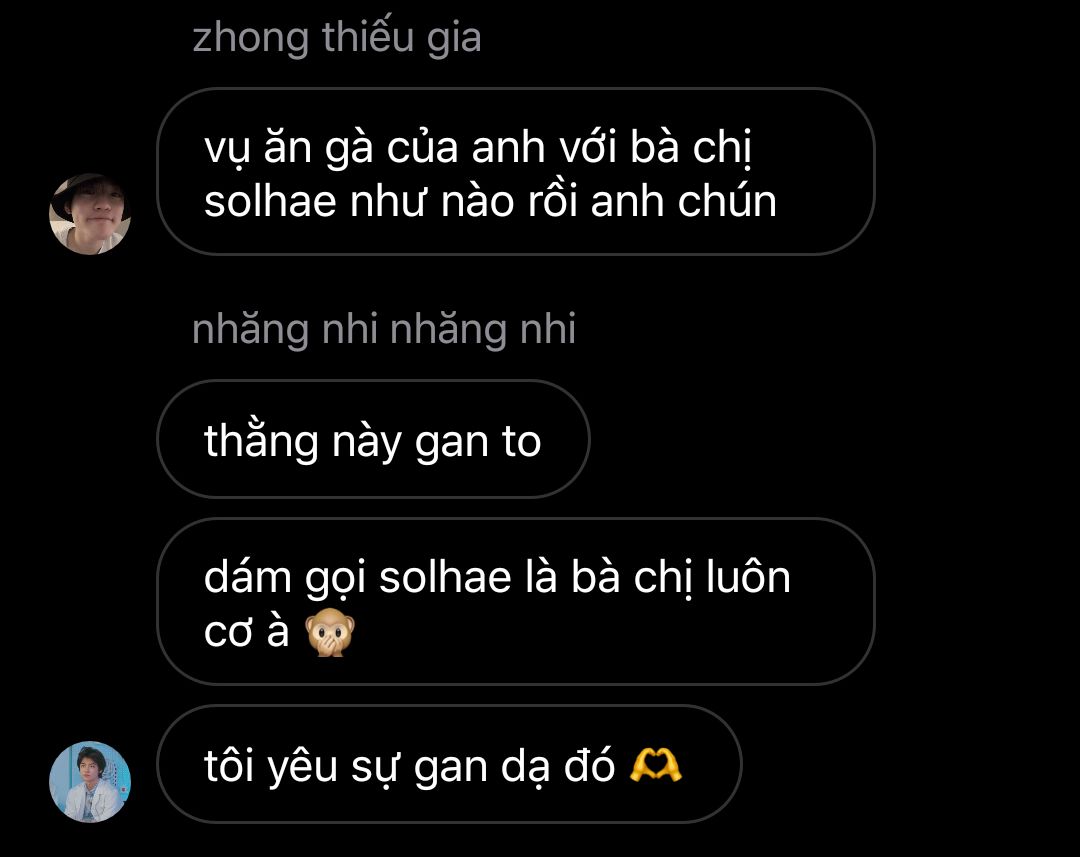The height and width of the screenshot is (857, 1080).
Task: Select the 'vụ ăn gà của anh' message bubble
Action: (x=516, y=172)
